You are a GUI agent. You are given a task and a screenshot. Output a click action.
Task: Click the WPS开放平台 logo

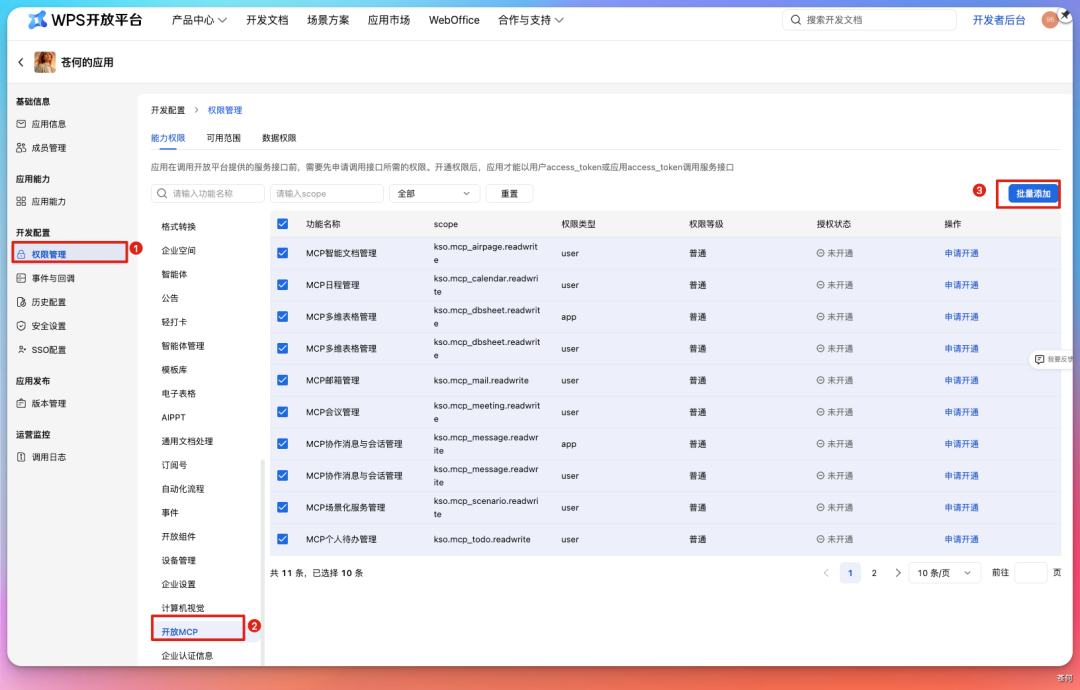(85, 20)
